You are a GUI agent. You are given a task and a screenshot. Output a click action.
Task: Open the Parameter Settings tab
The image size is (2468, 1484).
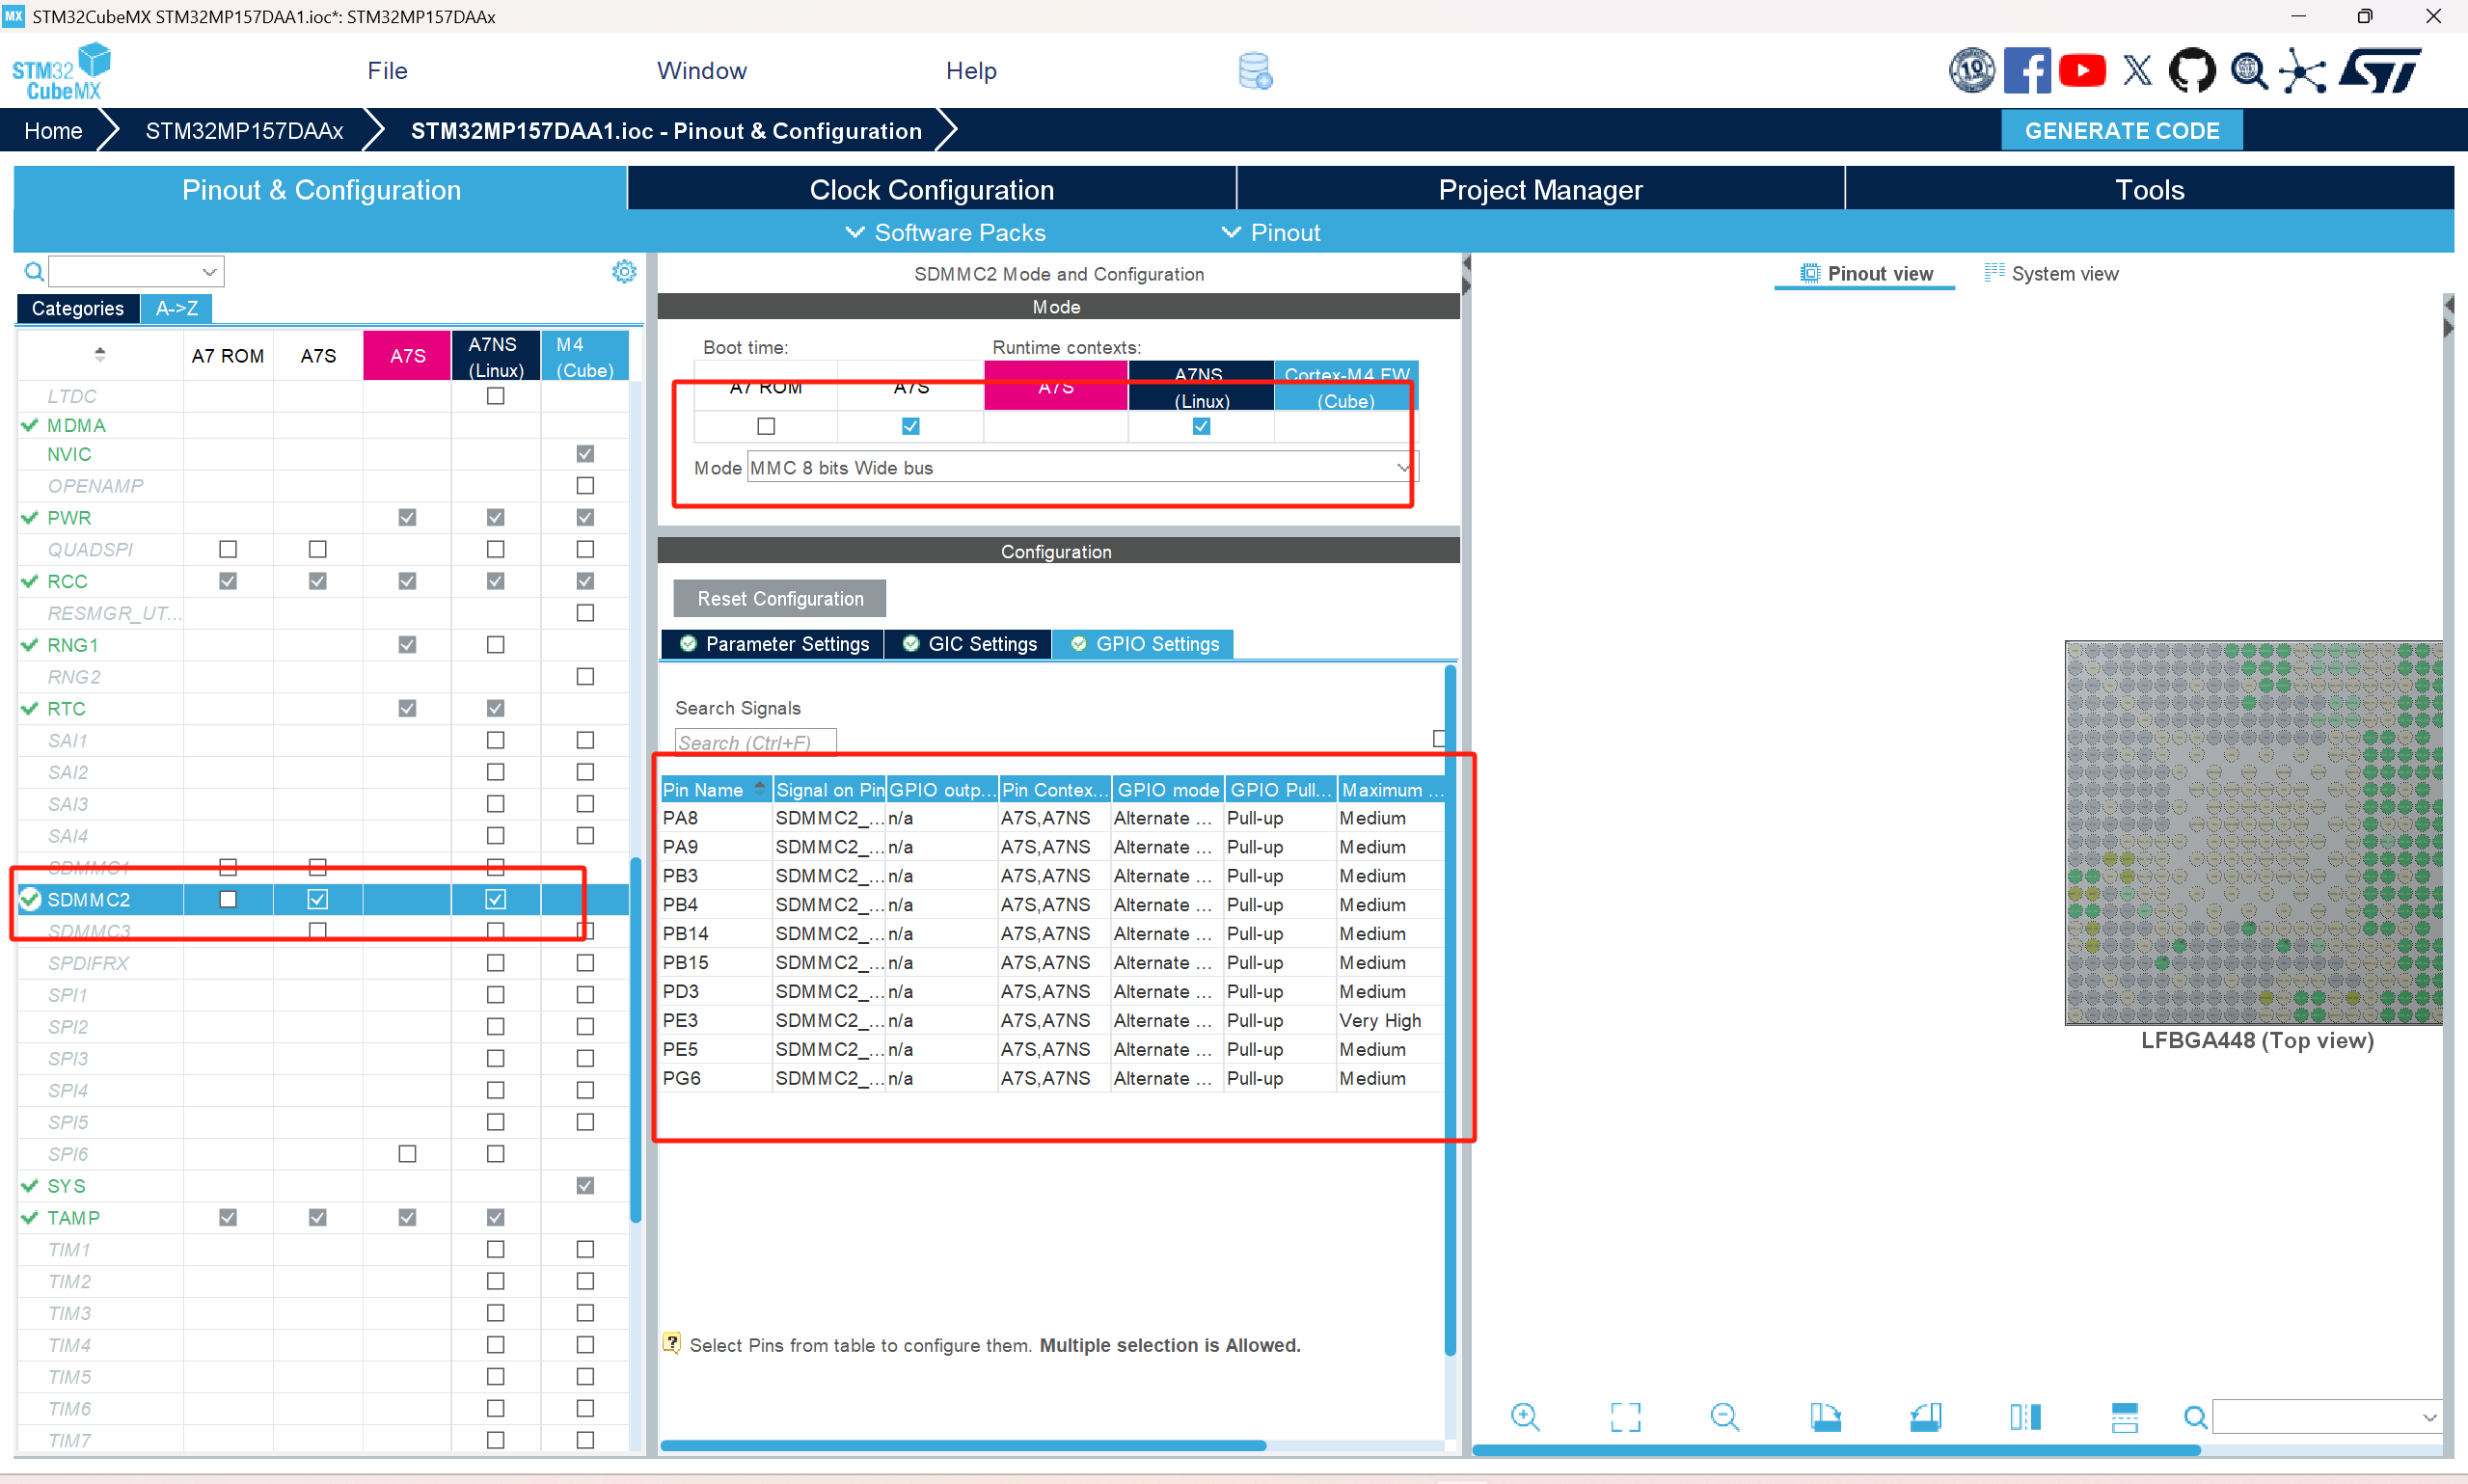(x=774, y=644)
